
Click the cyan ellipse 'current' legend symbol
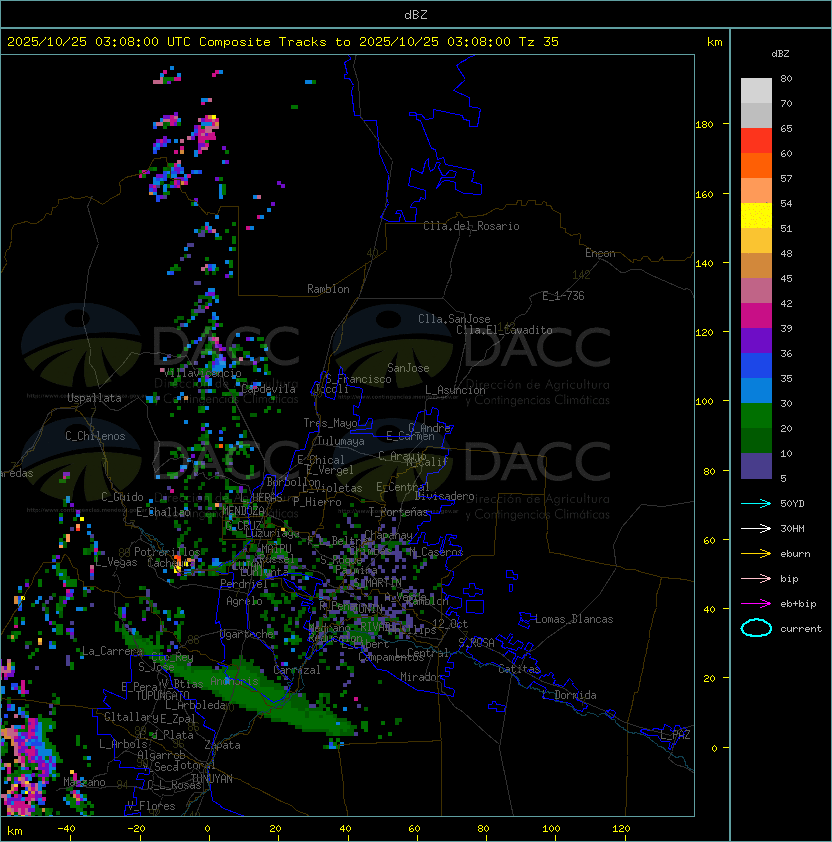coord(756,628)
